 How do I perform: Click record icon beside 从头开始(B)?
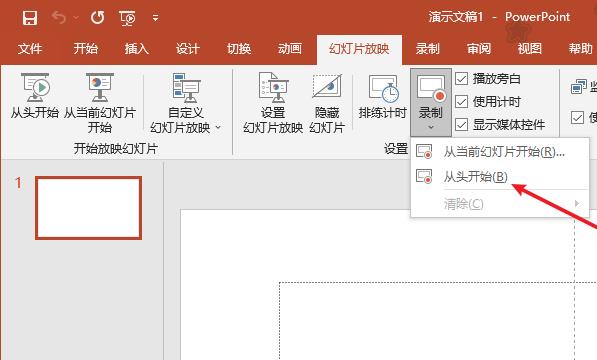pos(424,176)
